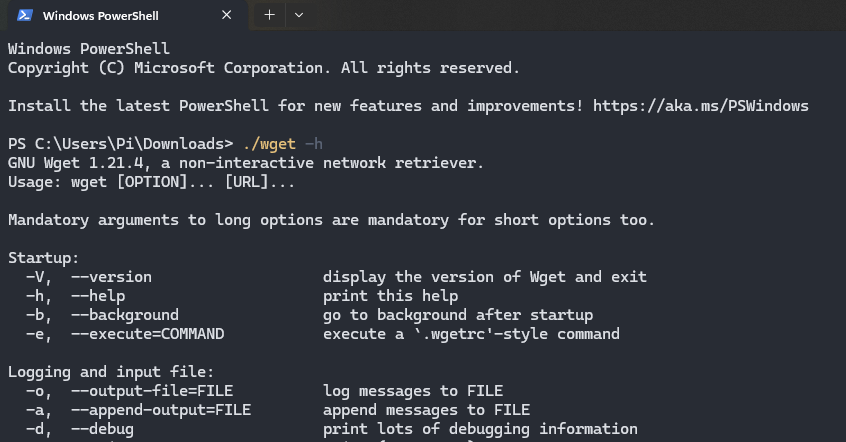Click the Microsoft Corporation copyright line

(264, 67)
